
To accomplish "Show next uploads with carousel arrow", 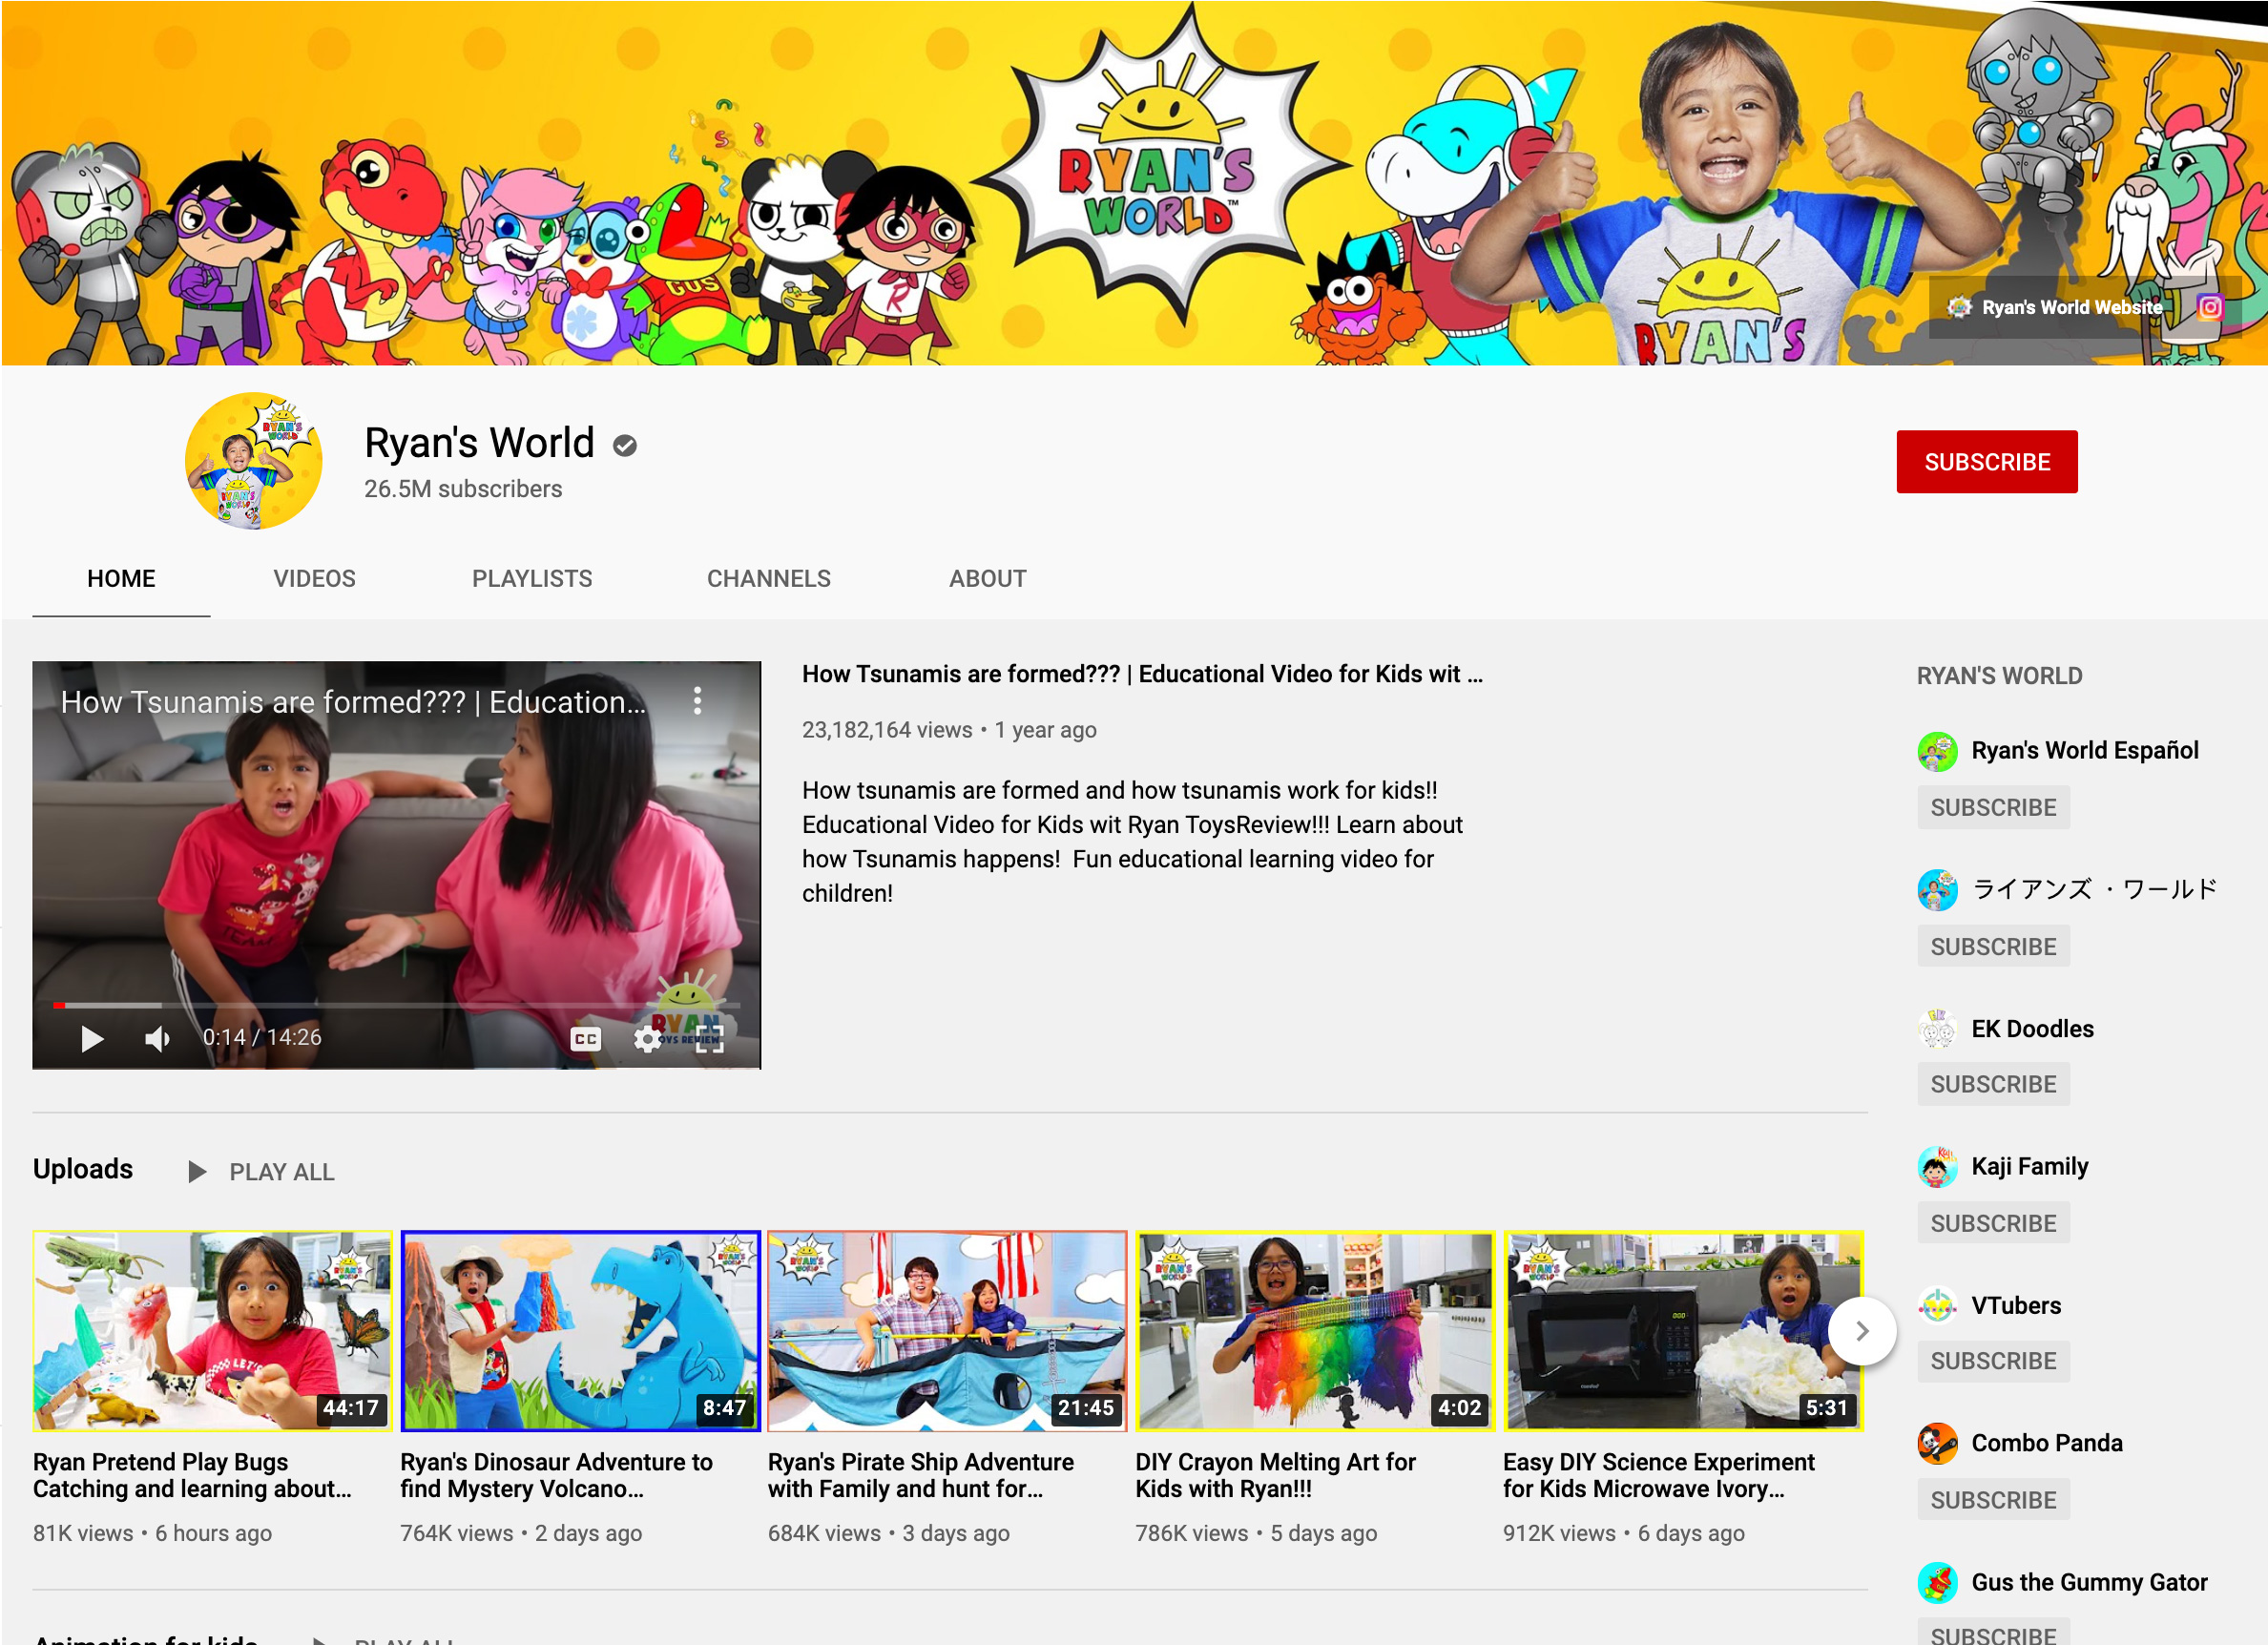I will [1861, 1331].
